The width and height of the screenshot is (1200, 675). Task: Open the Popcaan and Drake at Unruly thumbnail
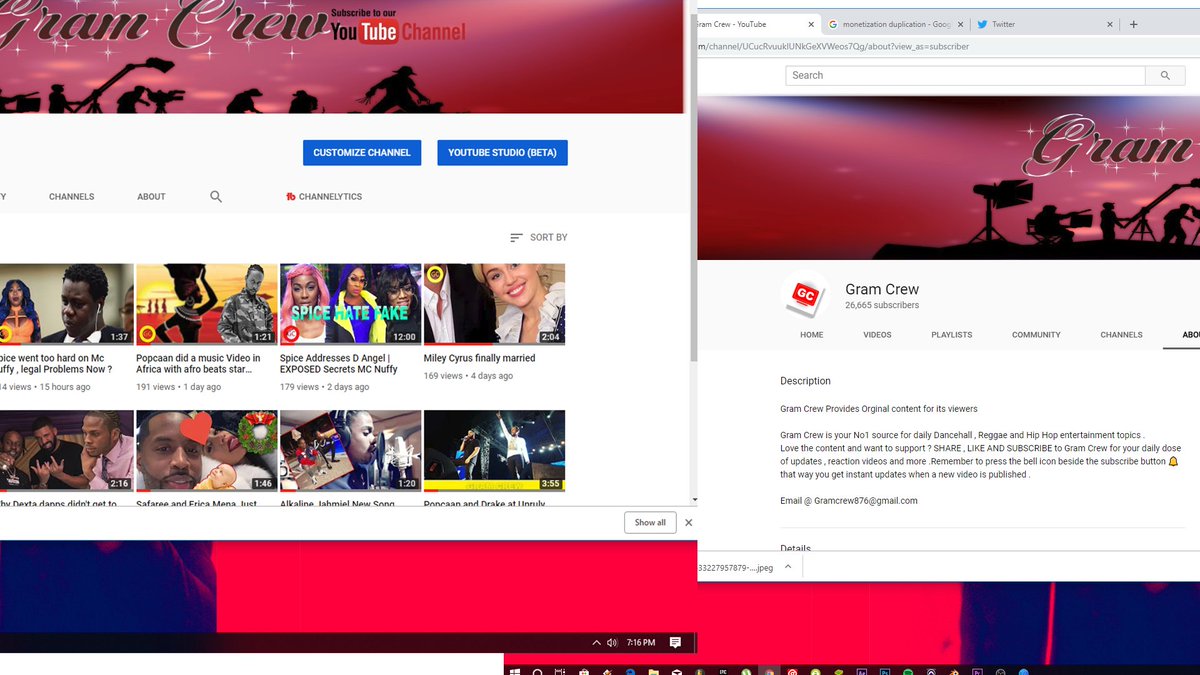pyautogui.click(x=494, y=451)
